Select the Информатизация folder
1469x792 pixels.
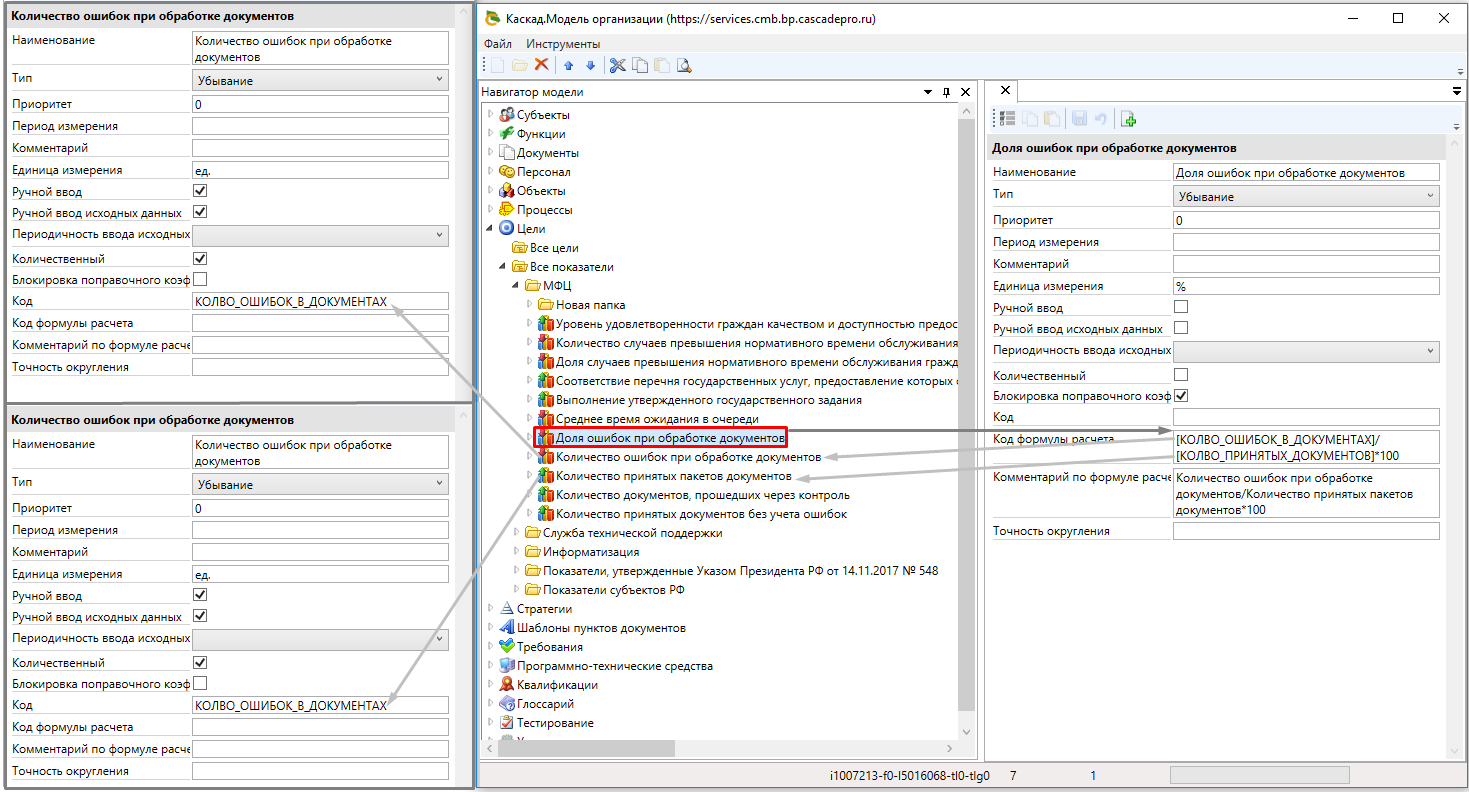point(591,552)
